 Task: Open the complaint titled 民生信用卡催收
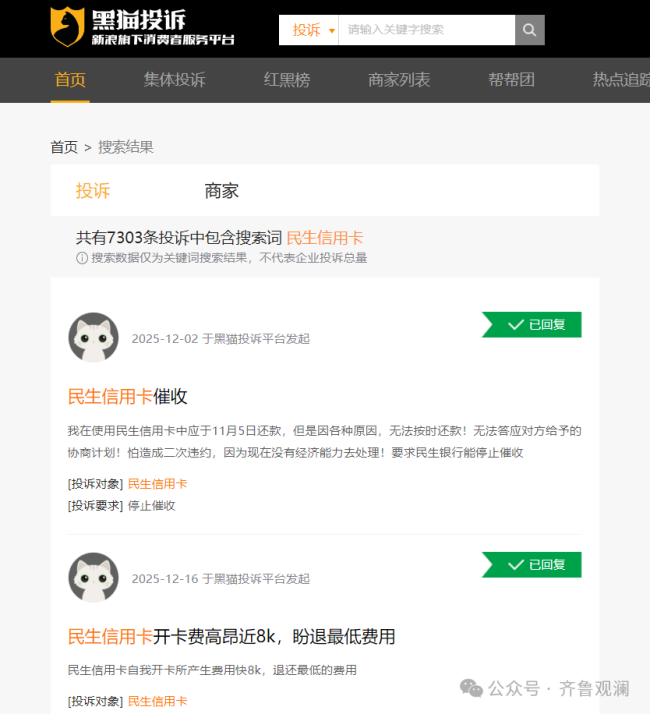pos(128,396)
